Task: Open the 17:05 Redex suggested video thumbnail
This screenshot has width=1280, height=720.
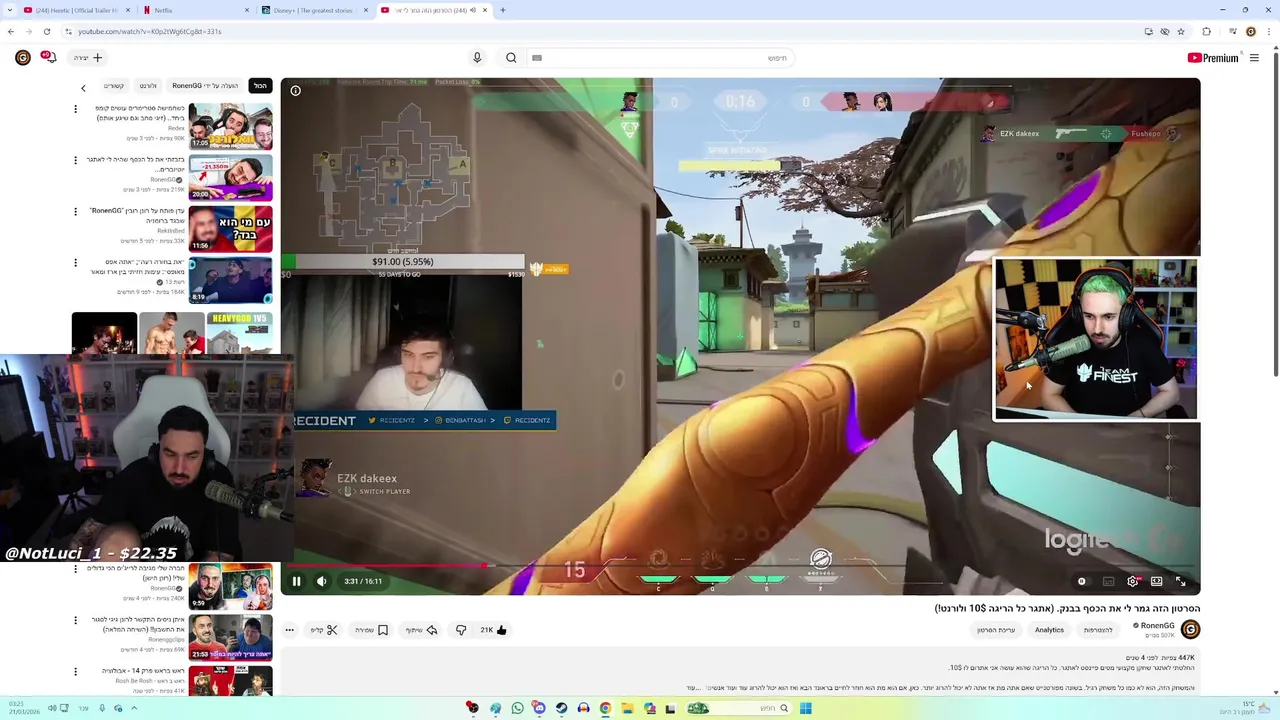Action: tap(230, 126)
